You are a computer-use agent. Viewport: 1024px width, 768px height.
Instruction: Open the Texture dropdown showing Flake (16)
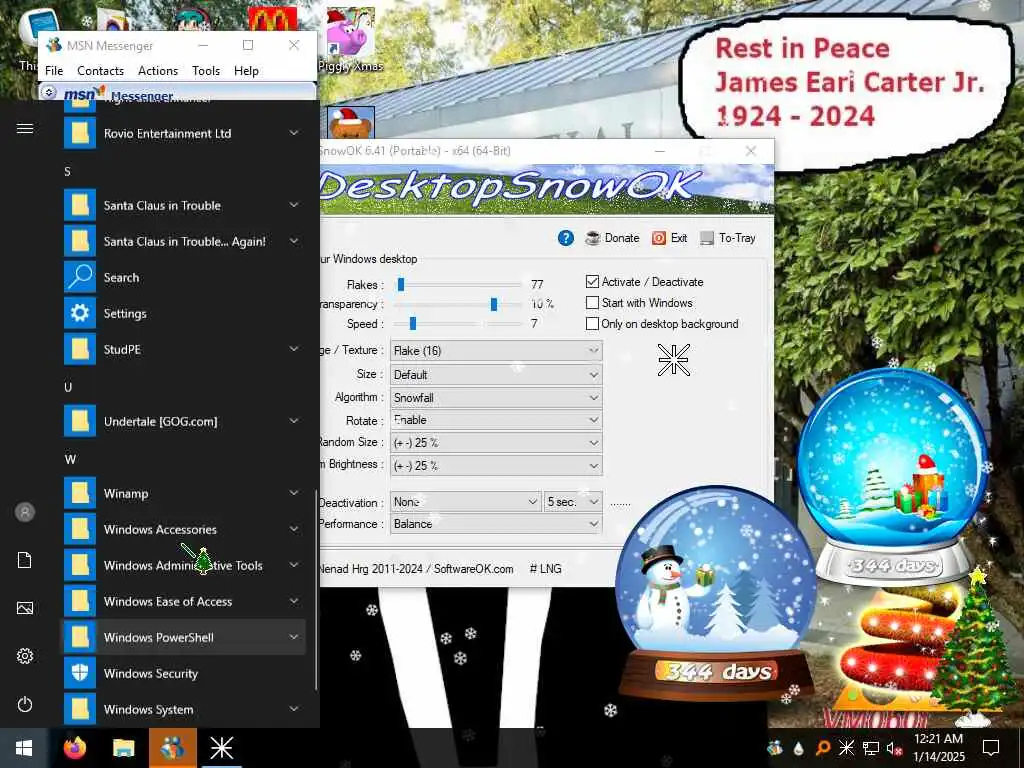click(496, 351)
